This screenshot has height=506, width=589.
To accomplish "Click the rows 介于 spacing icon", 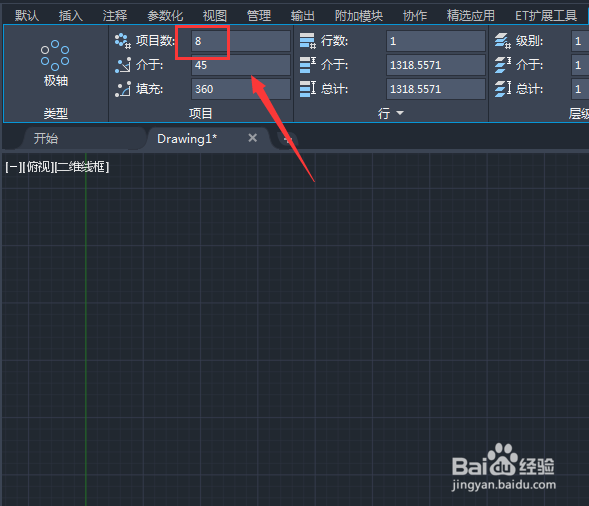I will point(308,65).
